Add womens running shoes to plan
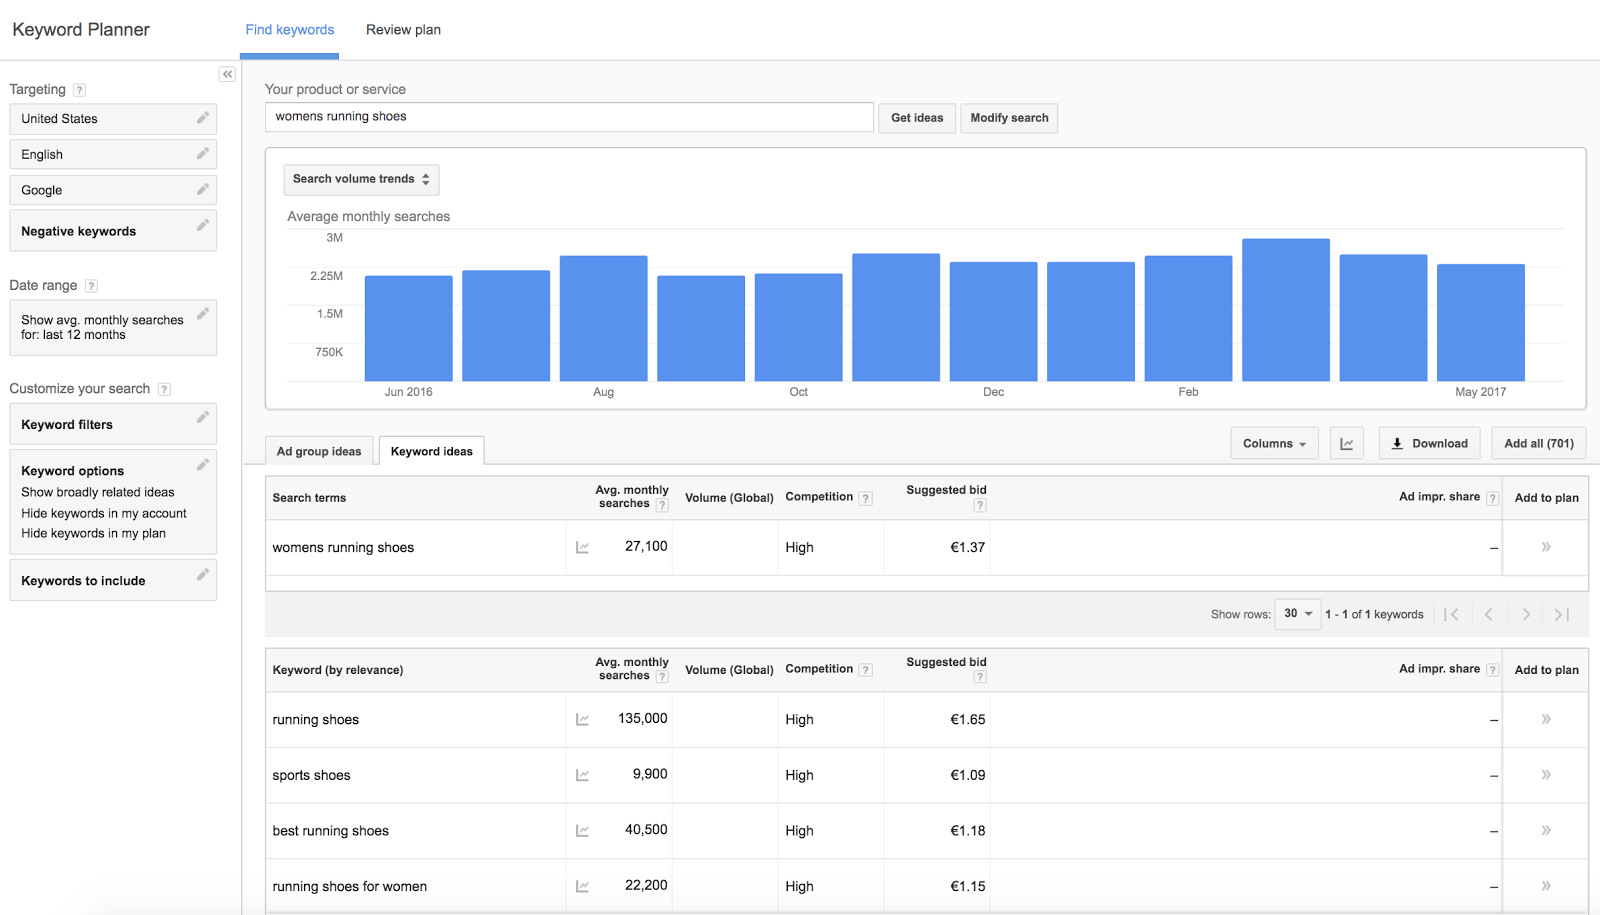Viewport: 1600px width, 915px height. point(1546,547)
